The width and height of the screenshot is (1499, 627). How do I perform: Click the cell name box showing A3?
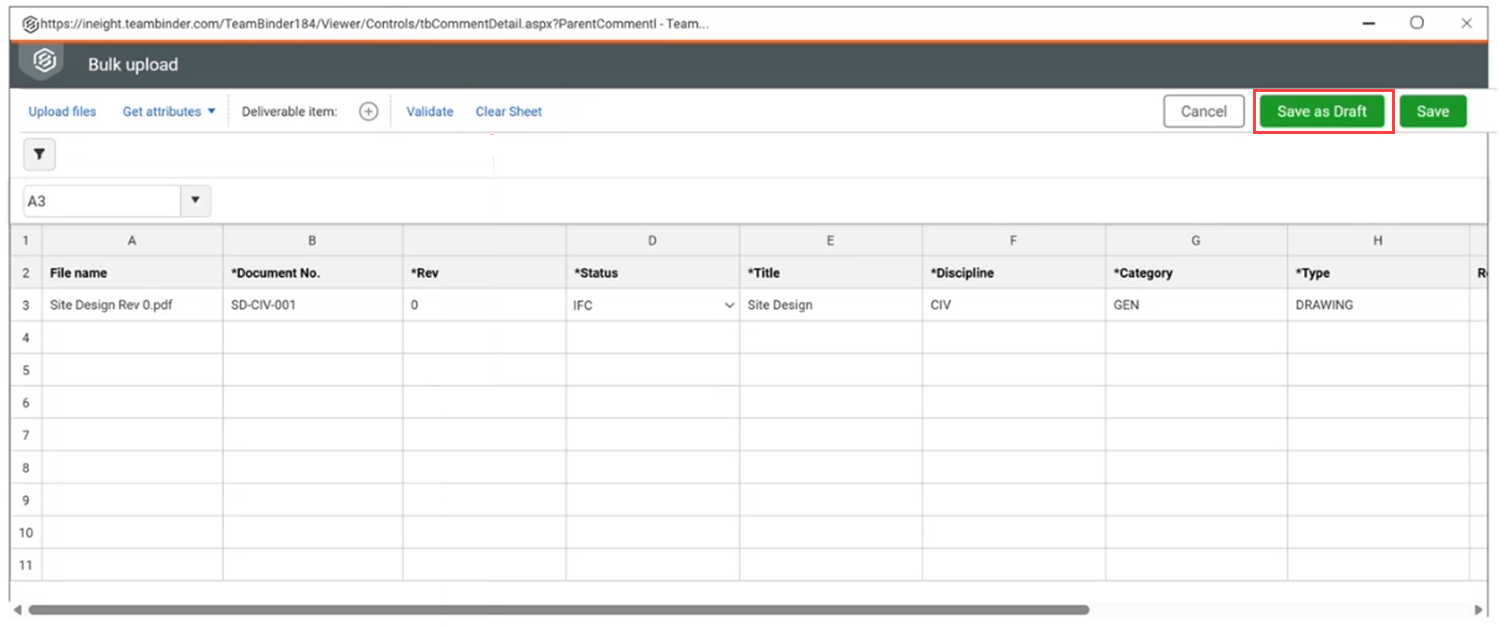click(x=100, y=201)
